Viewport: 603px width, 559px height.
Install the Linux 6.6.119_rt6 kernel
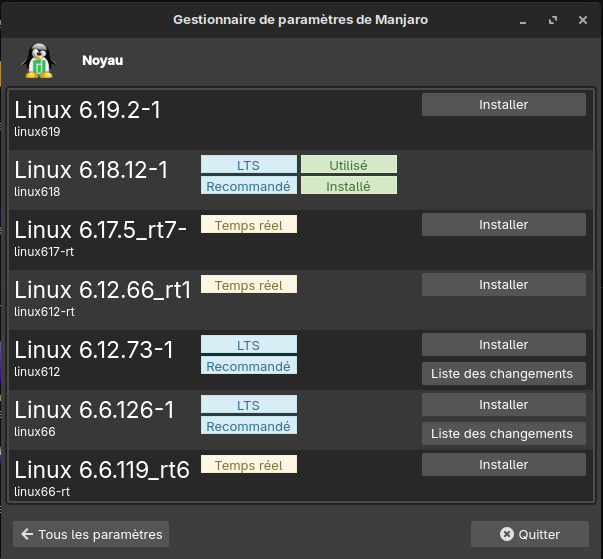click(x=503, y=465)
